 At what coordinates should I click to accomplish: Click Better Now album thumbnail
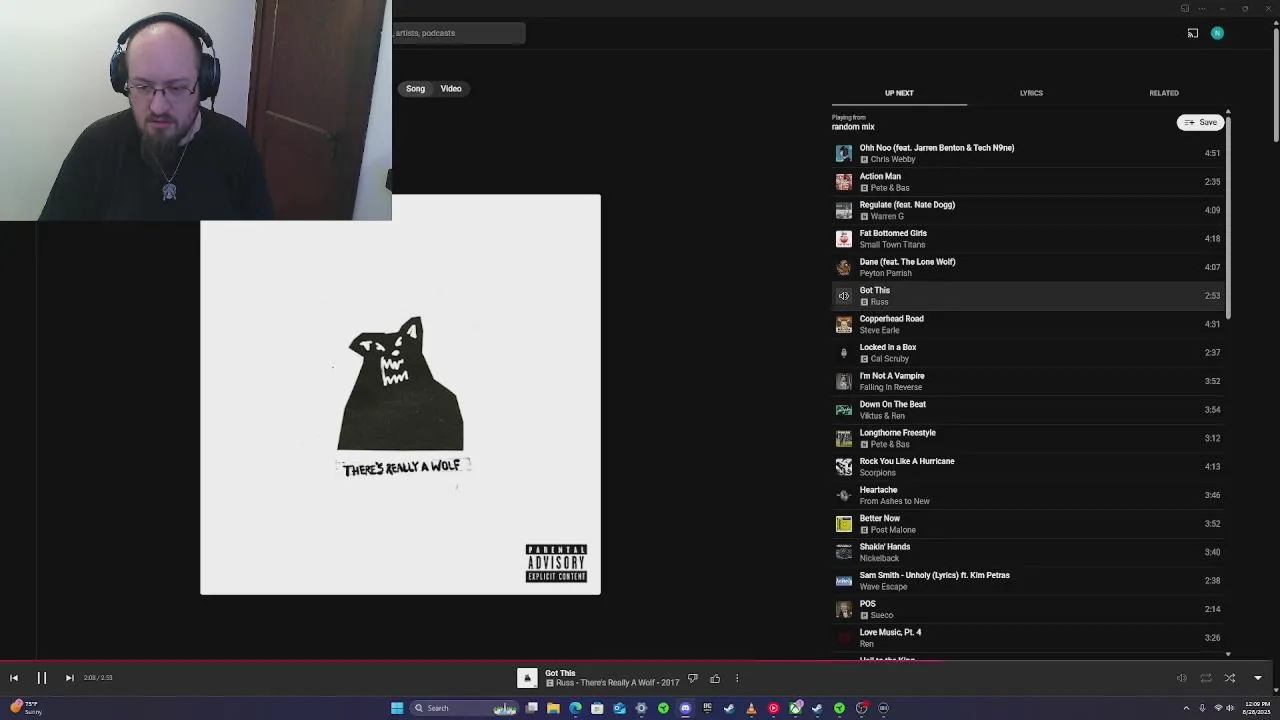coord(844,524)
